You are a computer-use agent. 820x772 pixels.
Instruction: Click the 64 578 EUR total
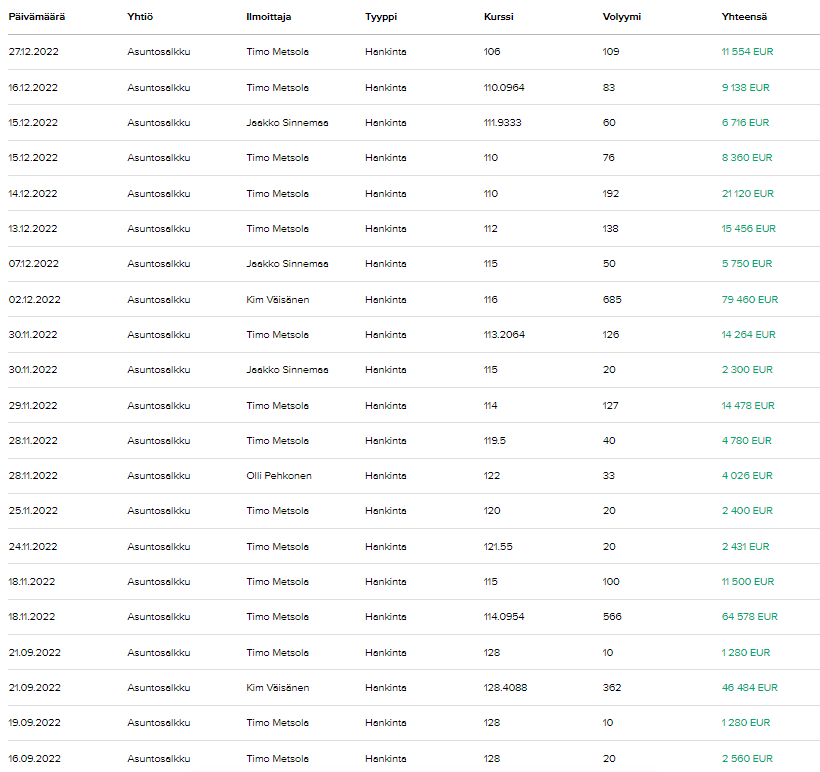click(749, 617)
